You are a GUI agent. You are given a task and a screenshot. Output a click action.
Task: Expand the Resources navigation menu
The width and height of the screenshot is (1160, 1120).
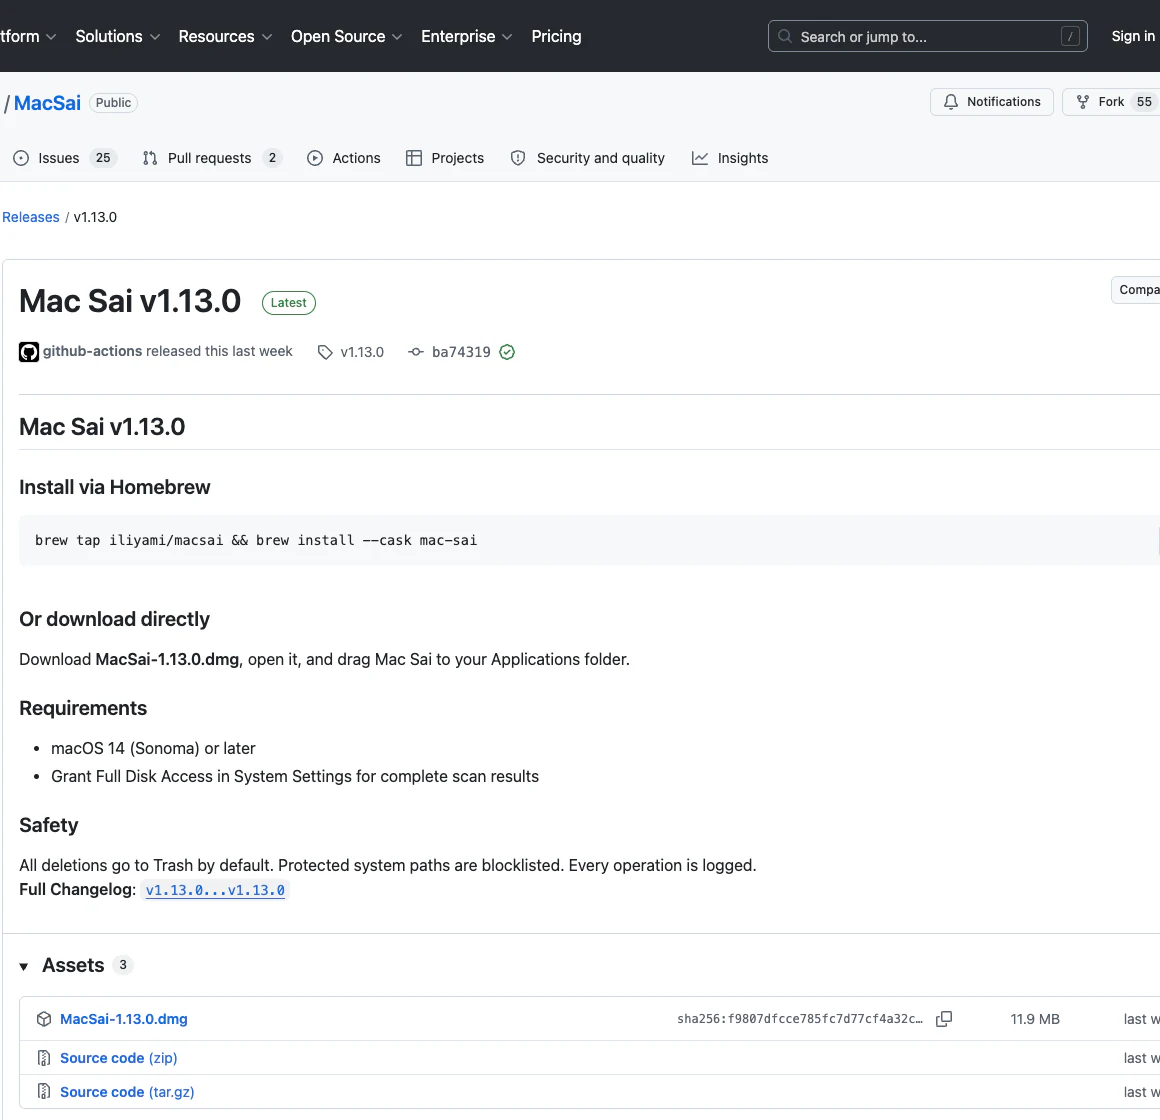[225, 36]
